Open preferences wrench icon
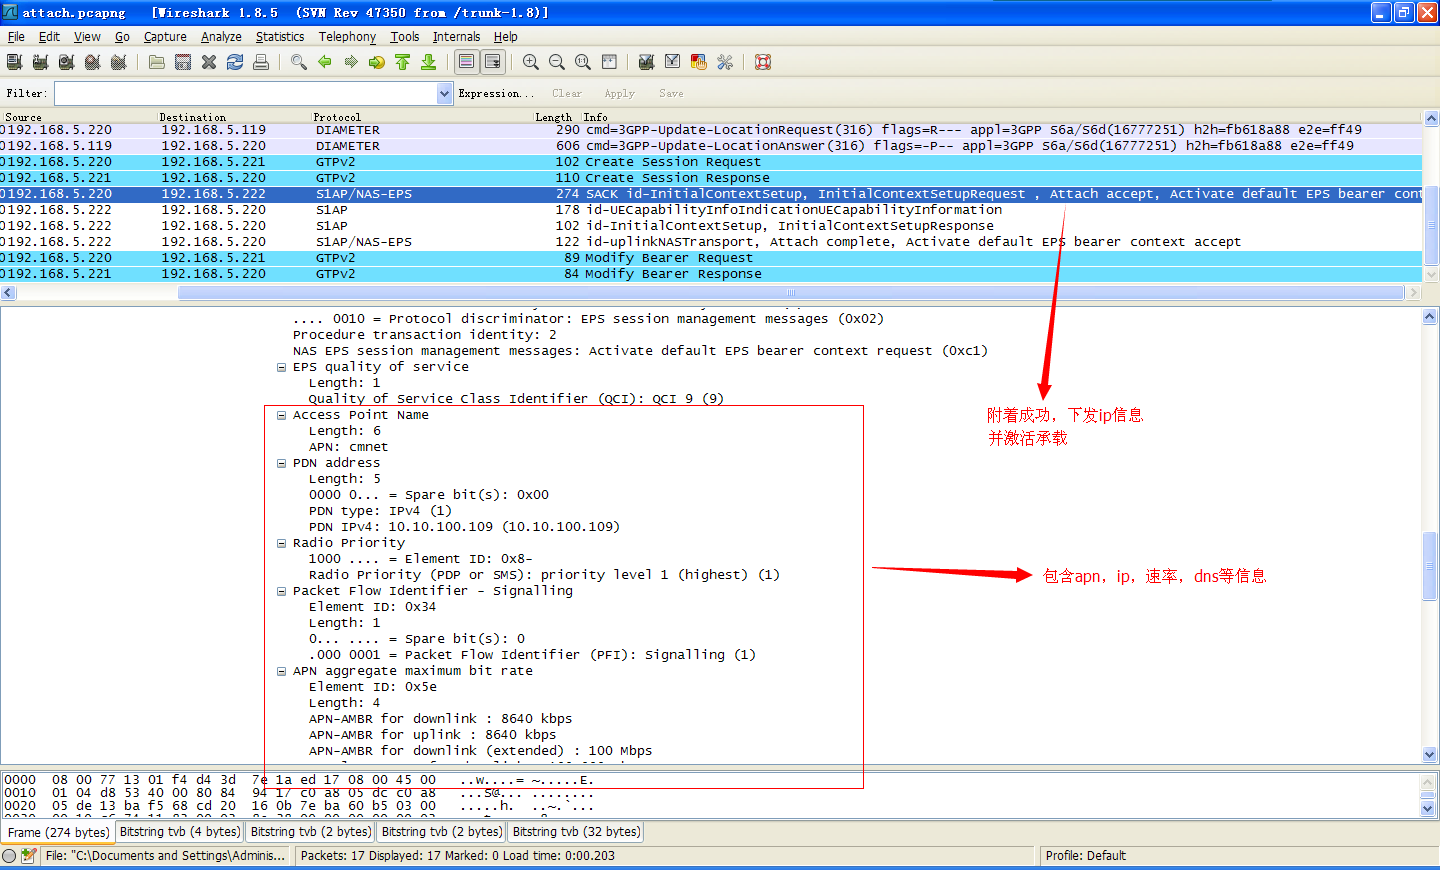The width and height of the screenshot is (1440, 870). coord(725,62)
